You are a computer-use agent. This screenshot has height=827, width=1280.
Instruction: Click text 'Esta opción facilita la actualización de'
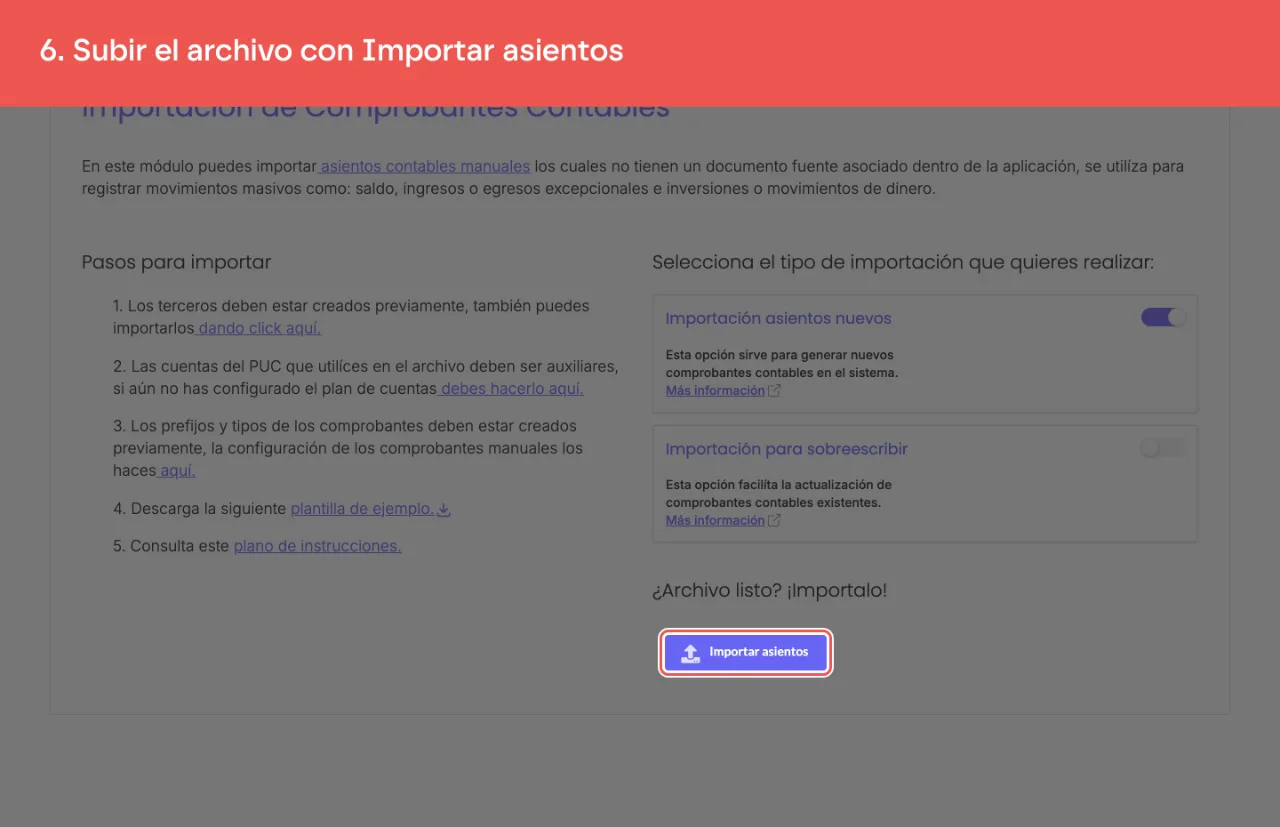(779, 485)
